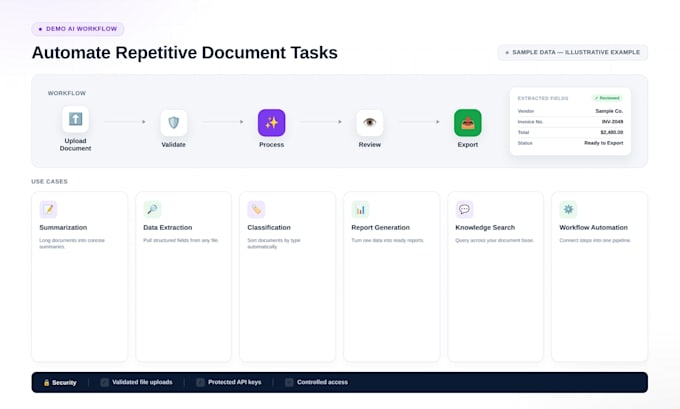Click the USE CASES section label
Image resolution: width=680 pixels, height=409 pixels.
pos(49,181)
